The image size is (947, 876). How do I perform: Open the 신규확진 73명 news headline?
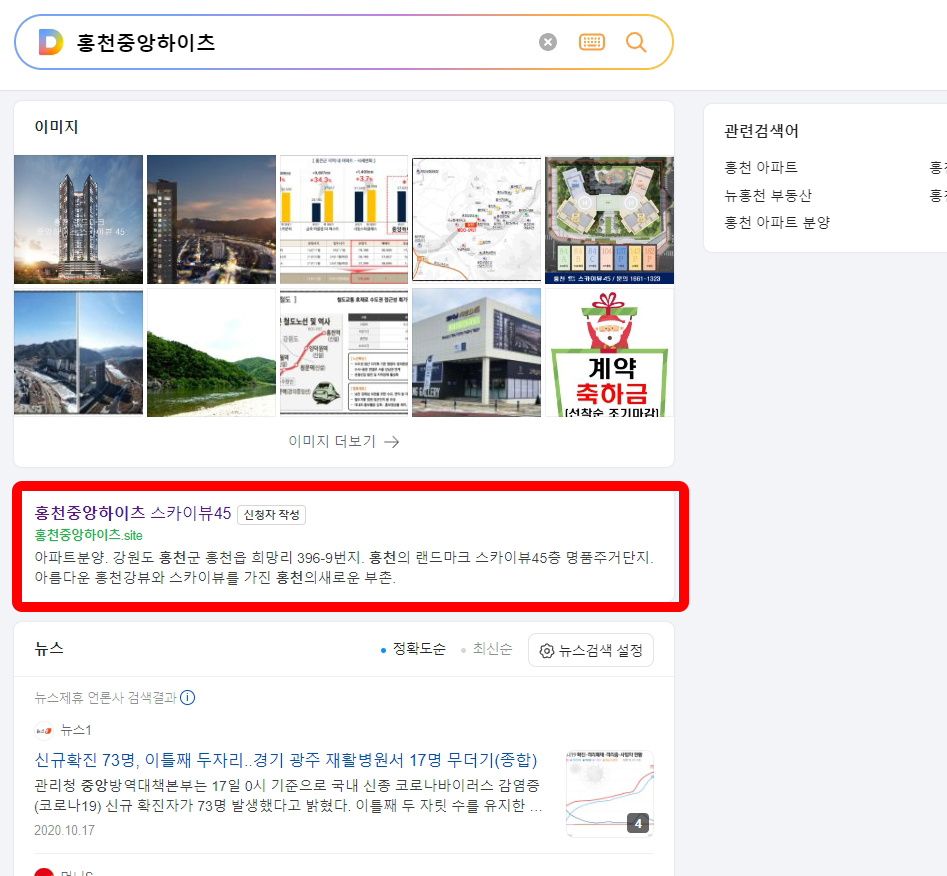coord(286,760)
